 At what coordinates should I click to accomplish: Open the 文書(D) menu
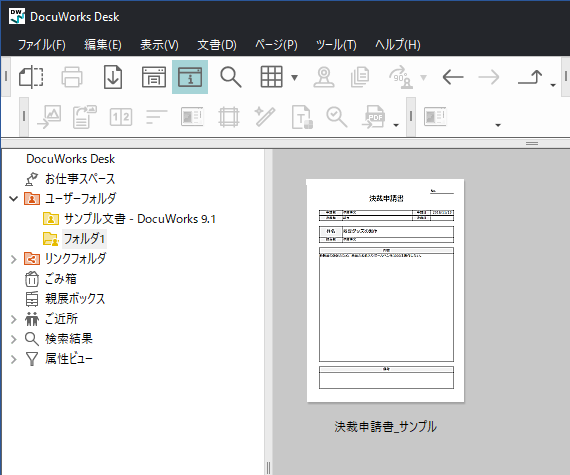pos(217,45)
